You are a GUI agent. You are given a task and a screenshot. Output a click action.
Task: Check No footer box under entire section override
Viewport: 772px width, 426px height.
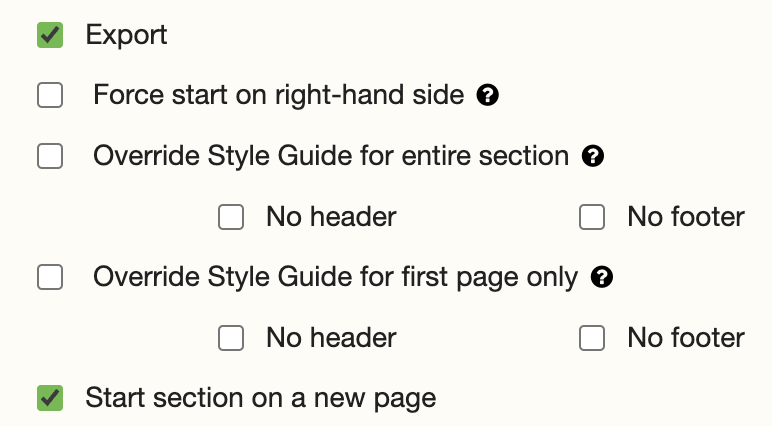click(x=592, y=217)
